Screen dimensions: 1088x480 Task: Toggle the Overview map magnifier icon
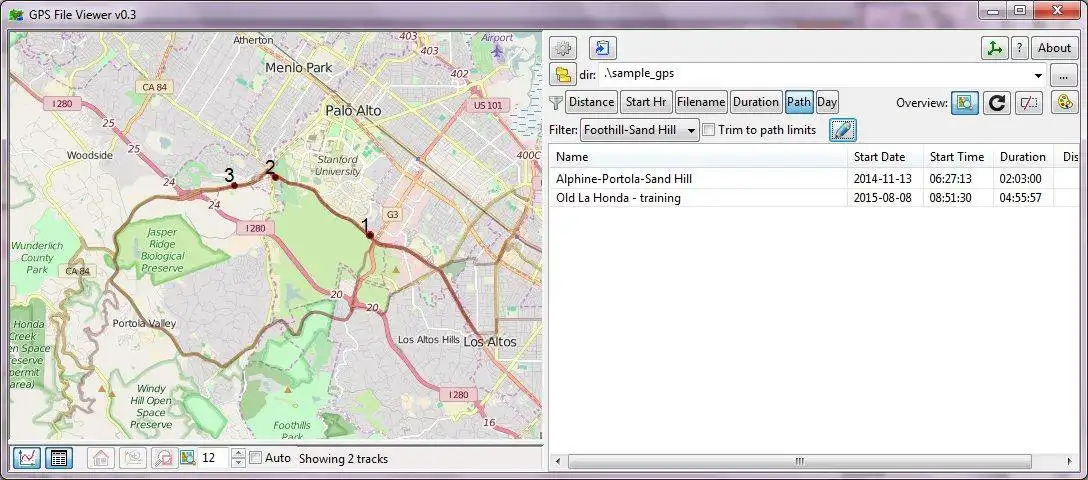coord(964,103)
